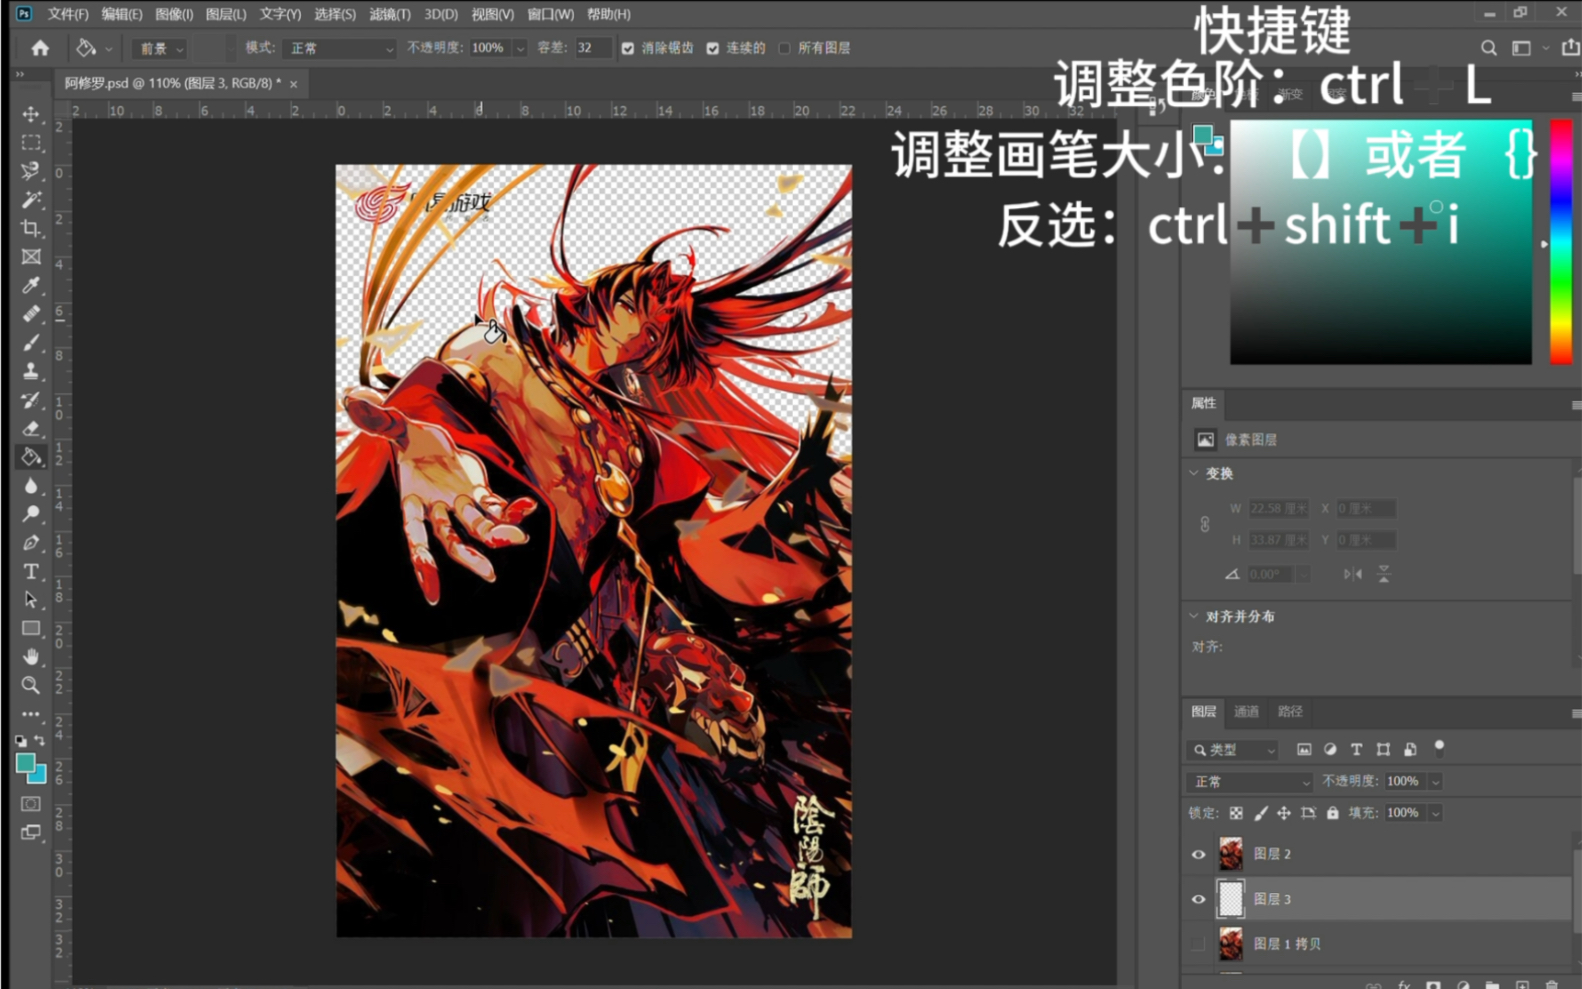Show 图层 1 拷贝 via visibility box

1198,944
